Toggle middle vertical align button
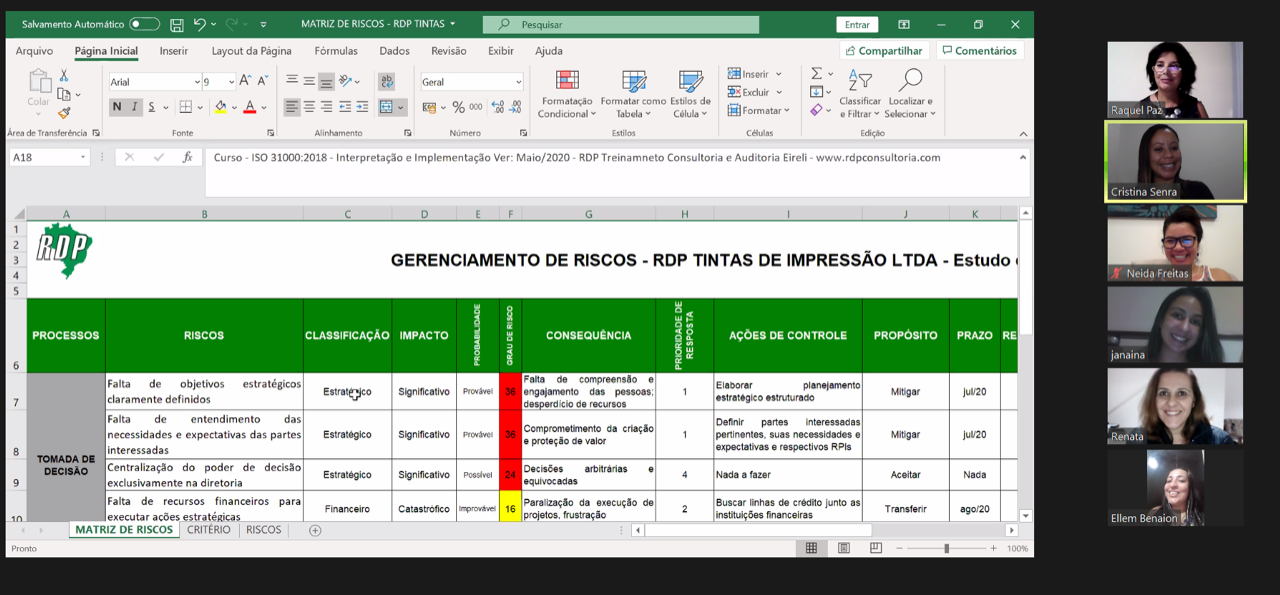 309,81
